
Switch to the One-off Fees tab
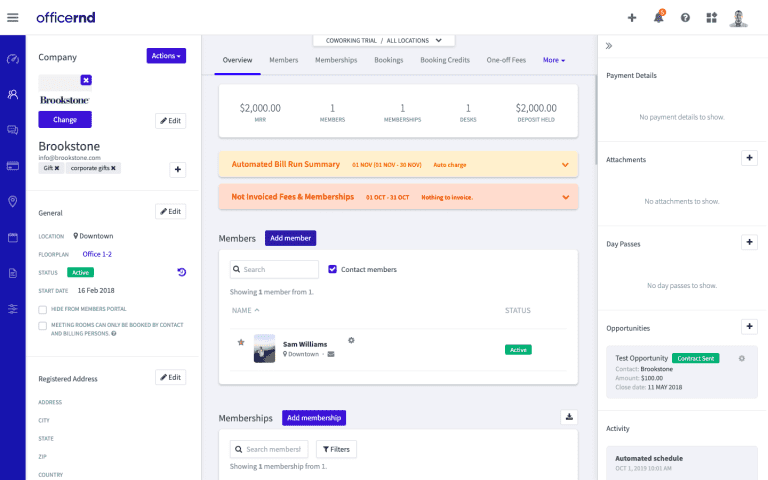[x=506, y=60]
